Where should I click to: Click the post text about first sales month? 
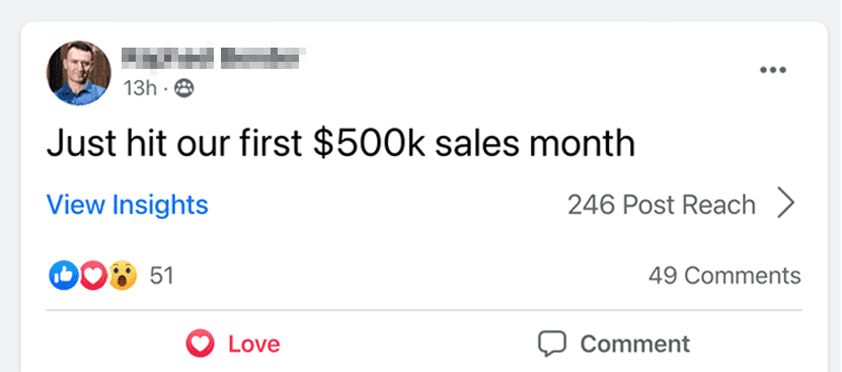tap(341, 144)
